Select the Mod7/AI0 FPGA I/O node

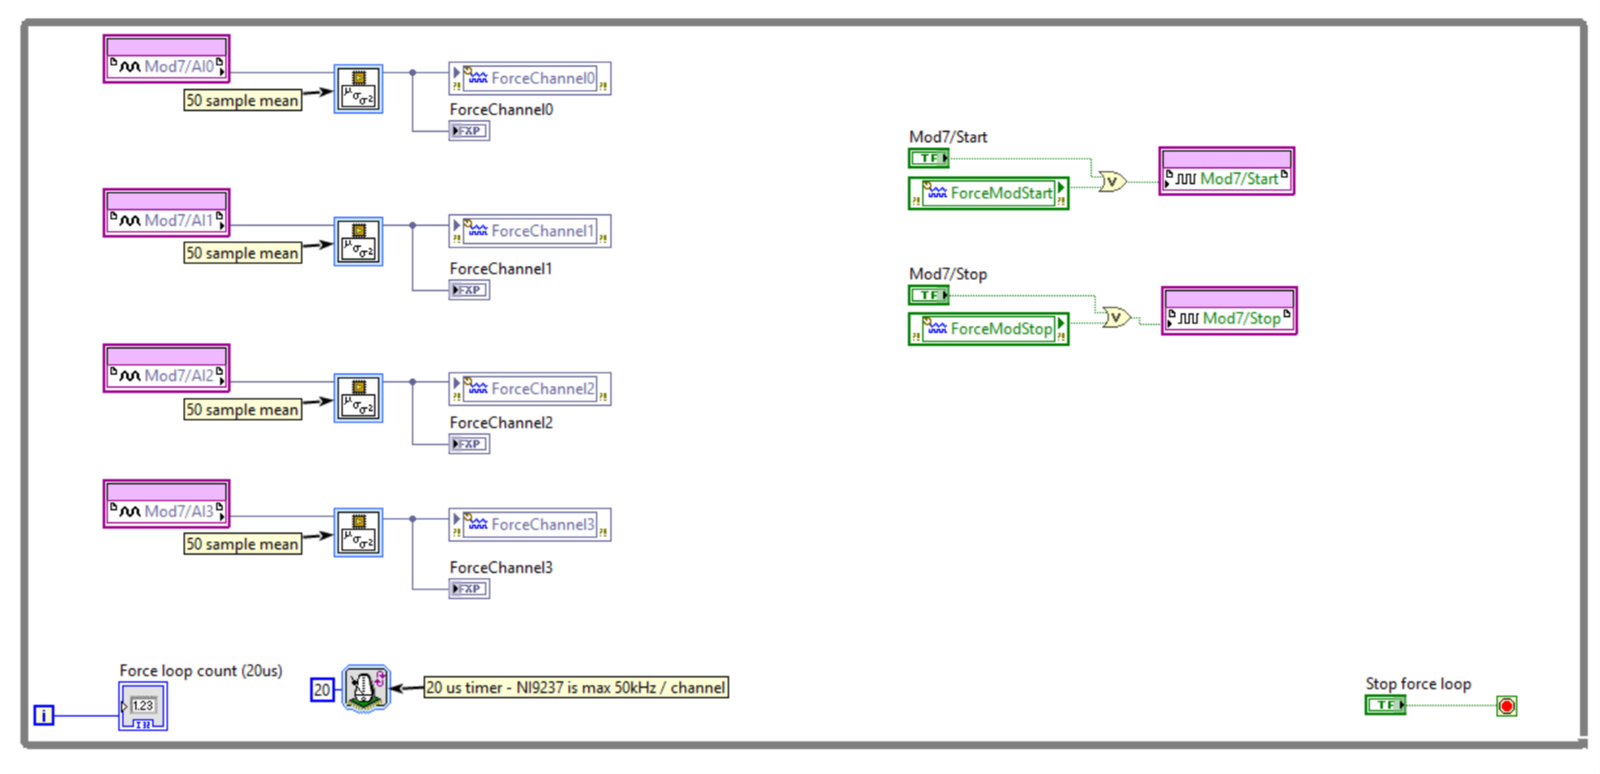coord(166,59)
